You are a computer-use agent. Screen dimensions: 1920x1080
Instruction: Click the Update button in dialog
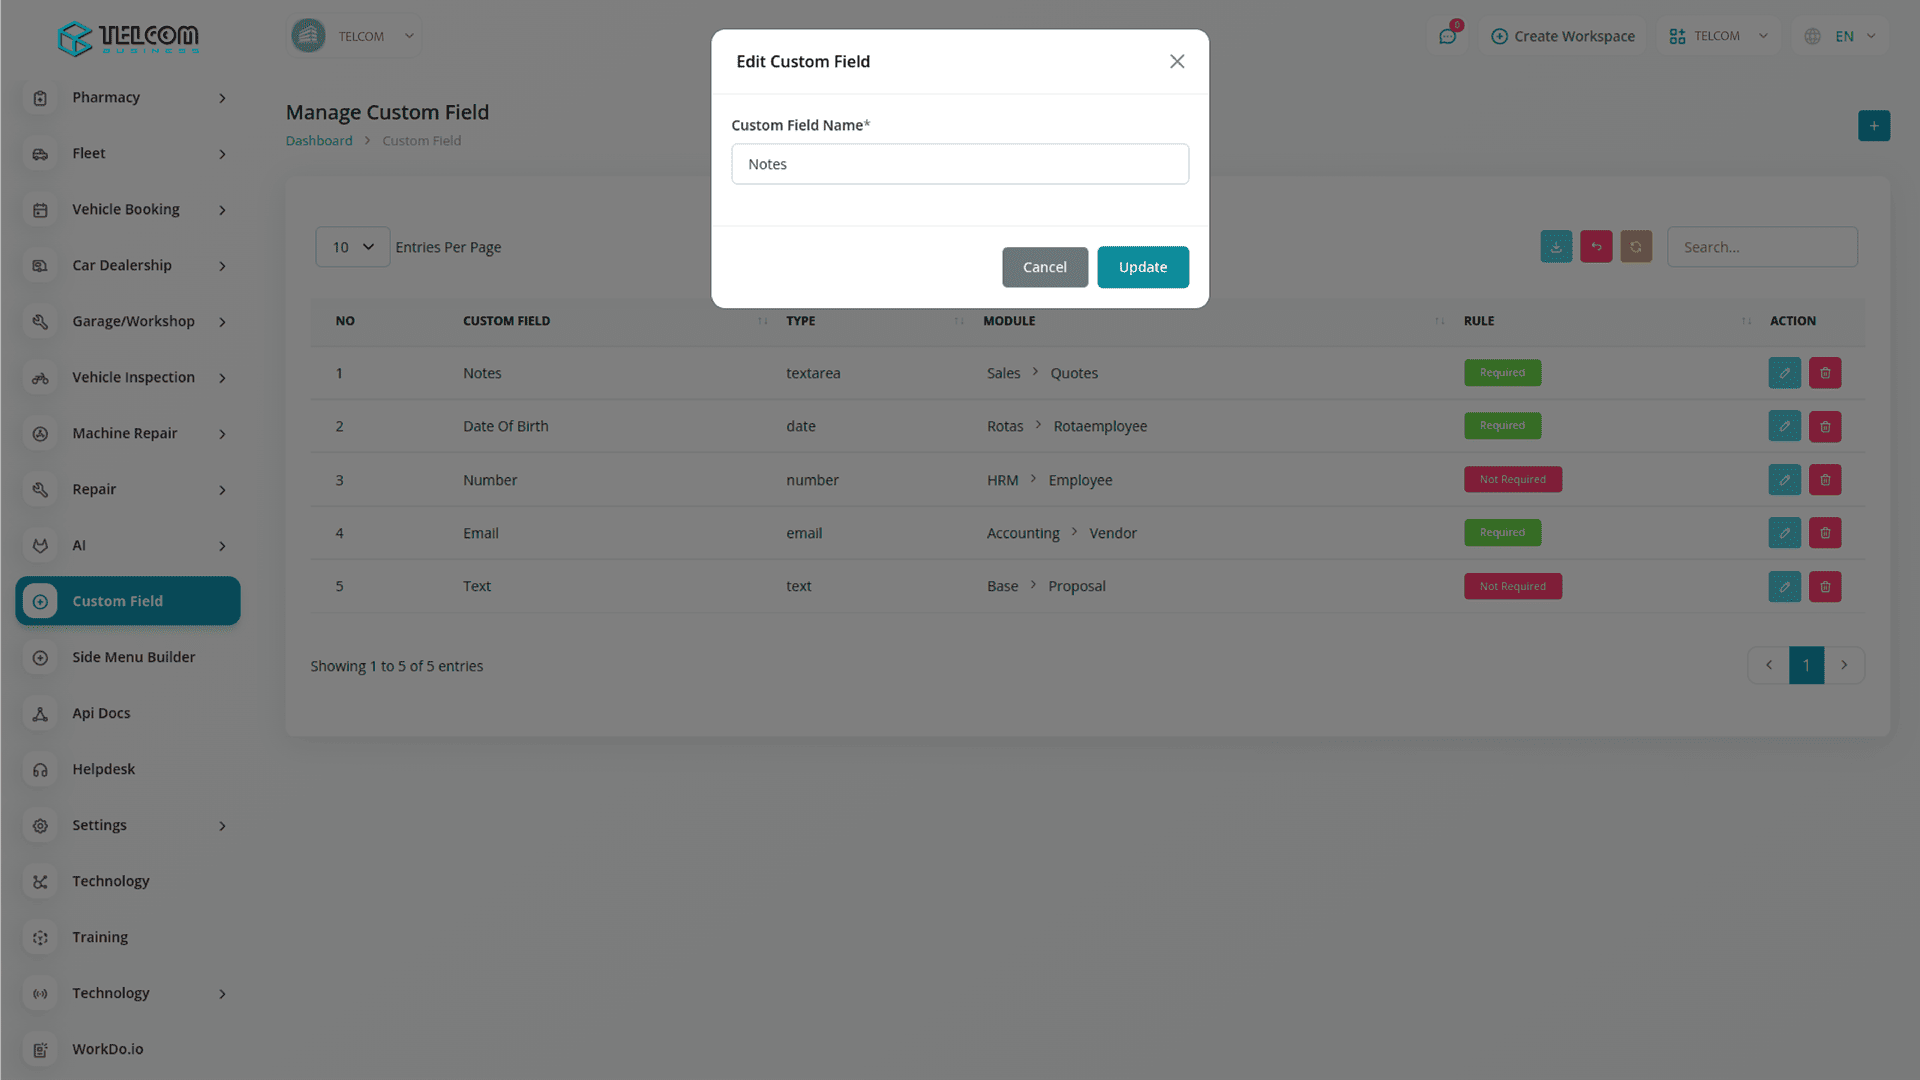[1143, 267]
